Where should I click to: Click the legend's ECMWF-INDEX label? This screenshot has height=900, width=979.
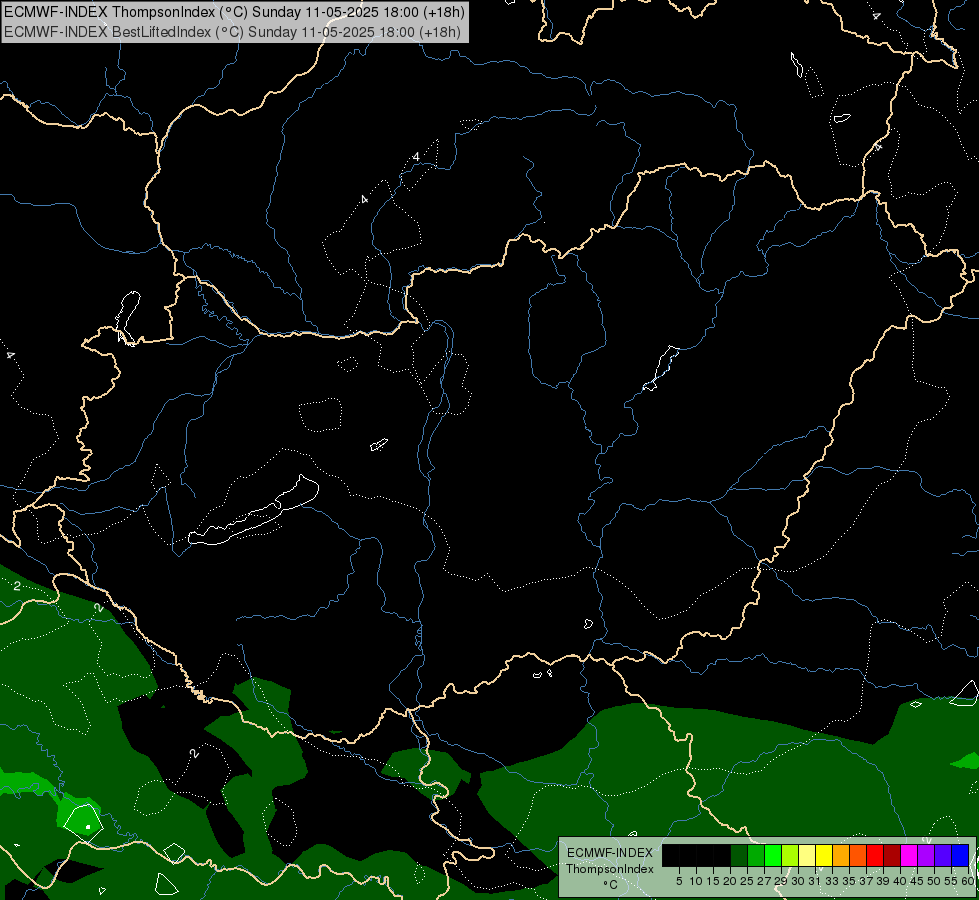click(609, 853)
